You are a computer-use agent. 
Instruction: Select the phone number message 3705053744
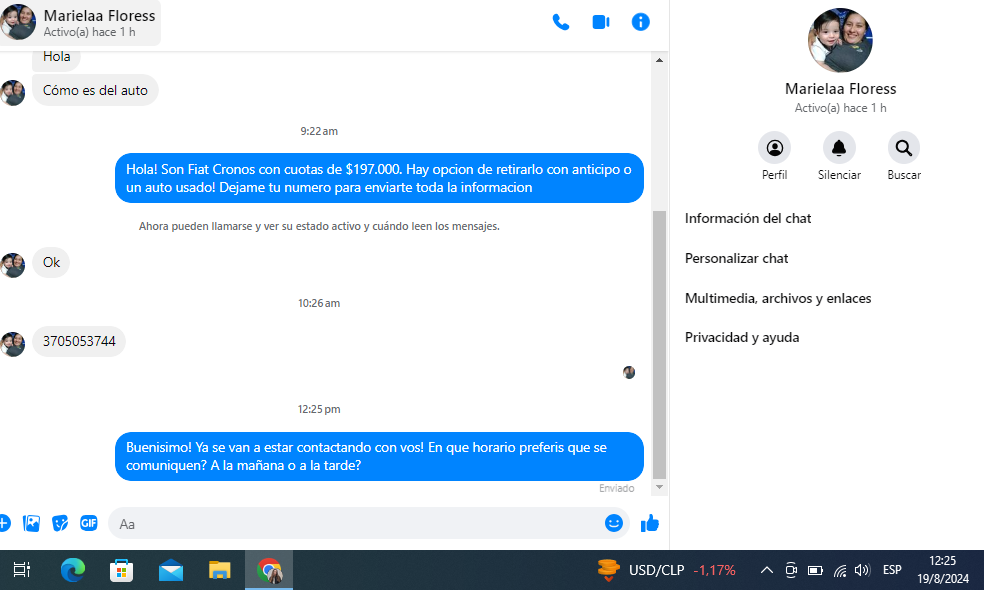[x=79, y=341]
